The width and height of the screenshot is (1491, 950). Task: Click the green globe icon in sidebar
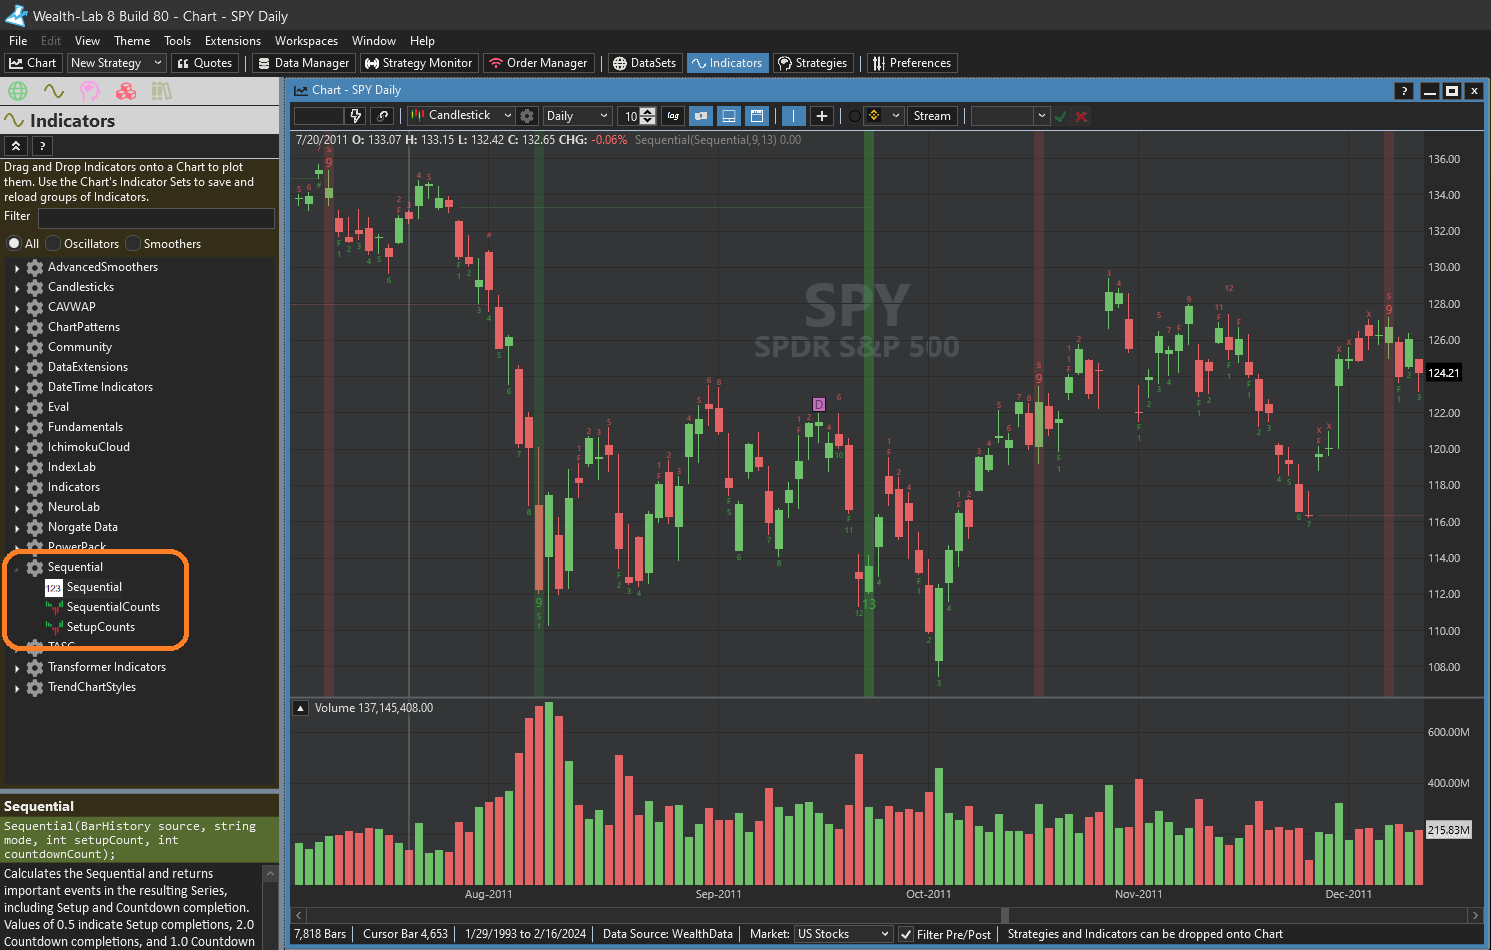click(18, 91)
